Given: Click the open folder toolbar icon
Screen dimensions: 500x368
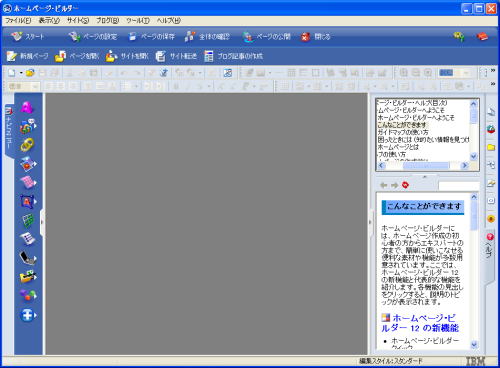Looking at the screenshot, I should [x=30, y=73].
